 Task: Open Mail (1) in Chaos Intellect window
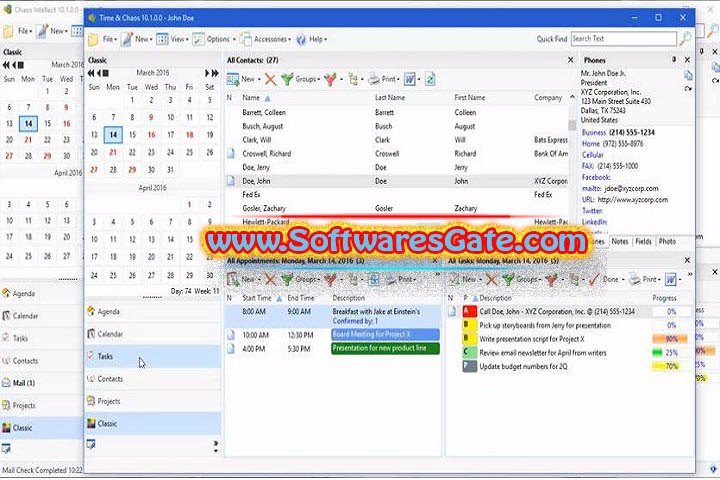(41, 383)
